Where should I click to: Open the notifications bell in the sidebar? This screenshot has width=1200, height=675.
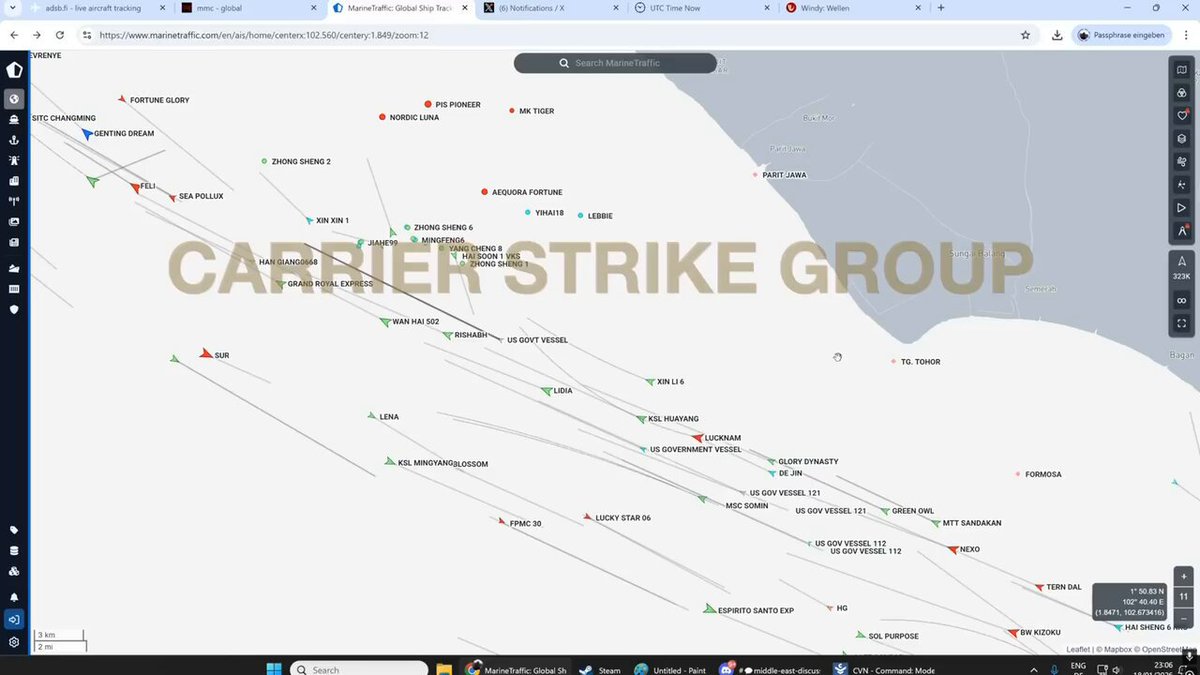pos(14,597)
